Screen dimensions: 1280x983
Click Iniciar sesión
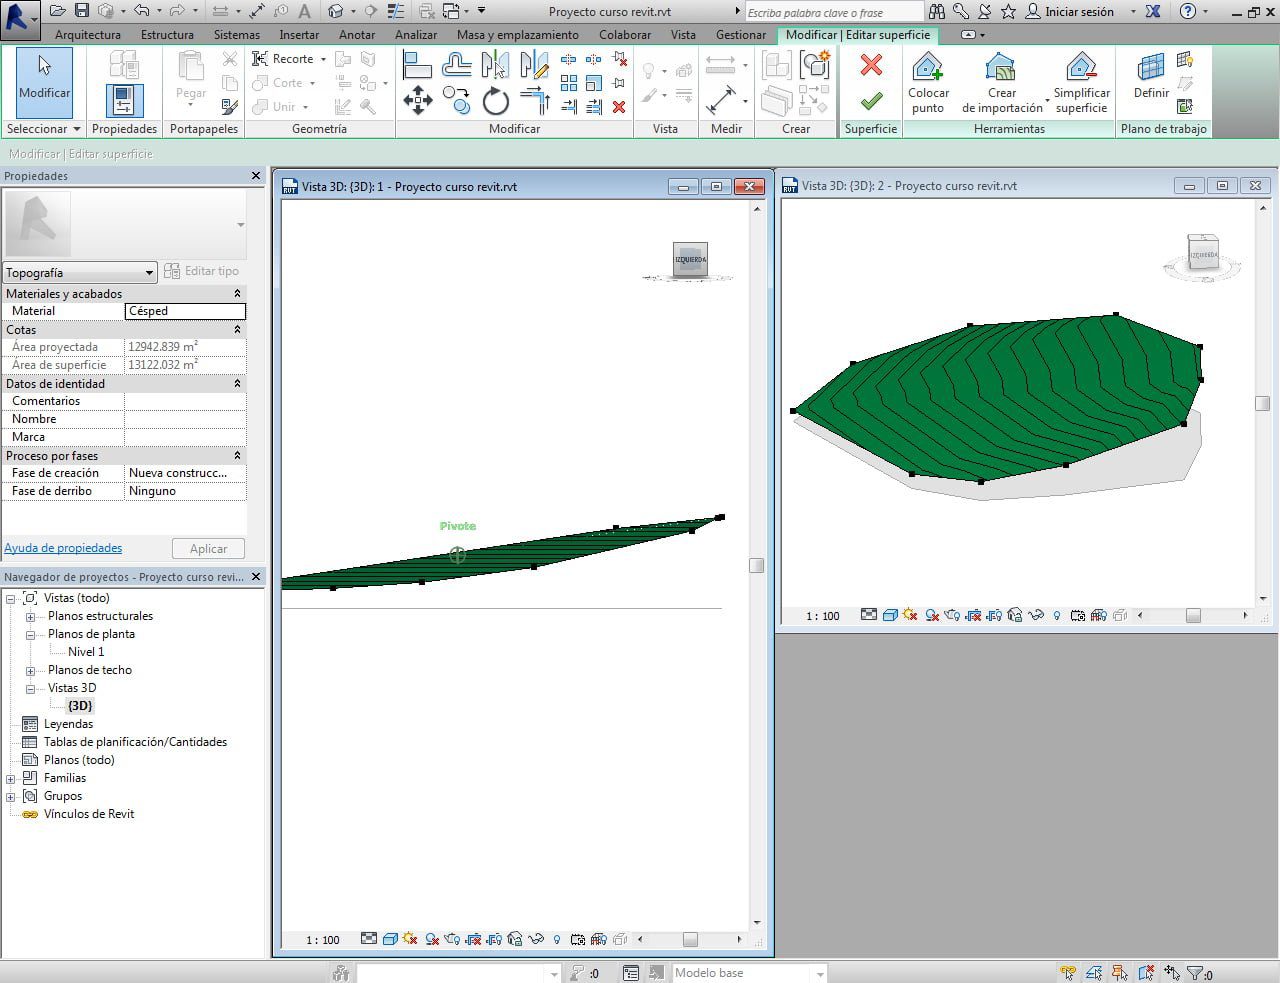point(1079,12)
